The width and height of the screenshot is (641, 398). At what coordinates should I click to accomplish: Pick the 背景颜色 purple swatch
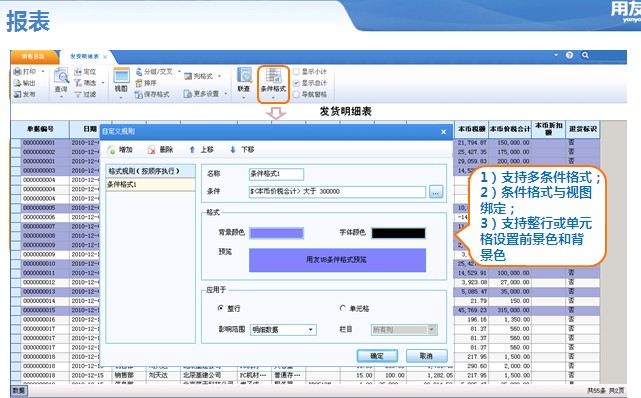(276, 233)
